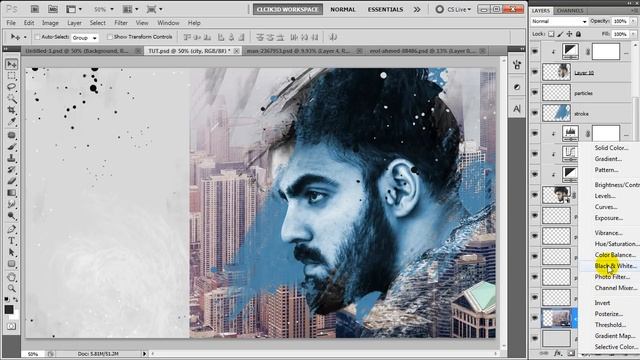The width and height of the screenshot is (640, 360).
Task: Choose Gradient Map adjustment
Action: (x=615, y=336)
